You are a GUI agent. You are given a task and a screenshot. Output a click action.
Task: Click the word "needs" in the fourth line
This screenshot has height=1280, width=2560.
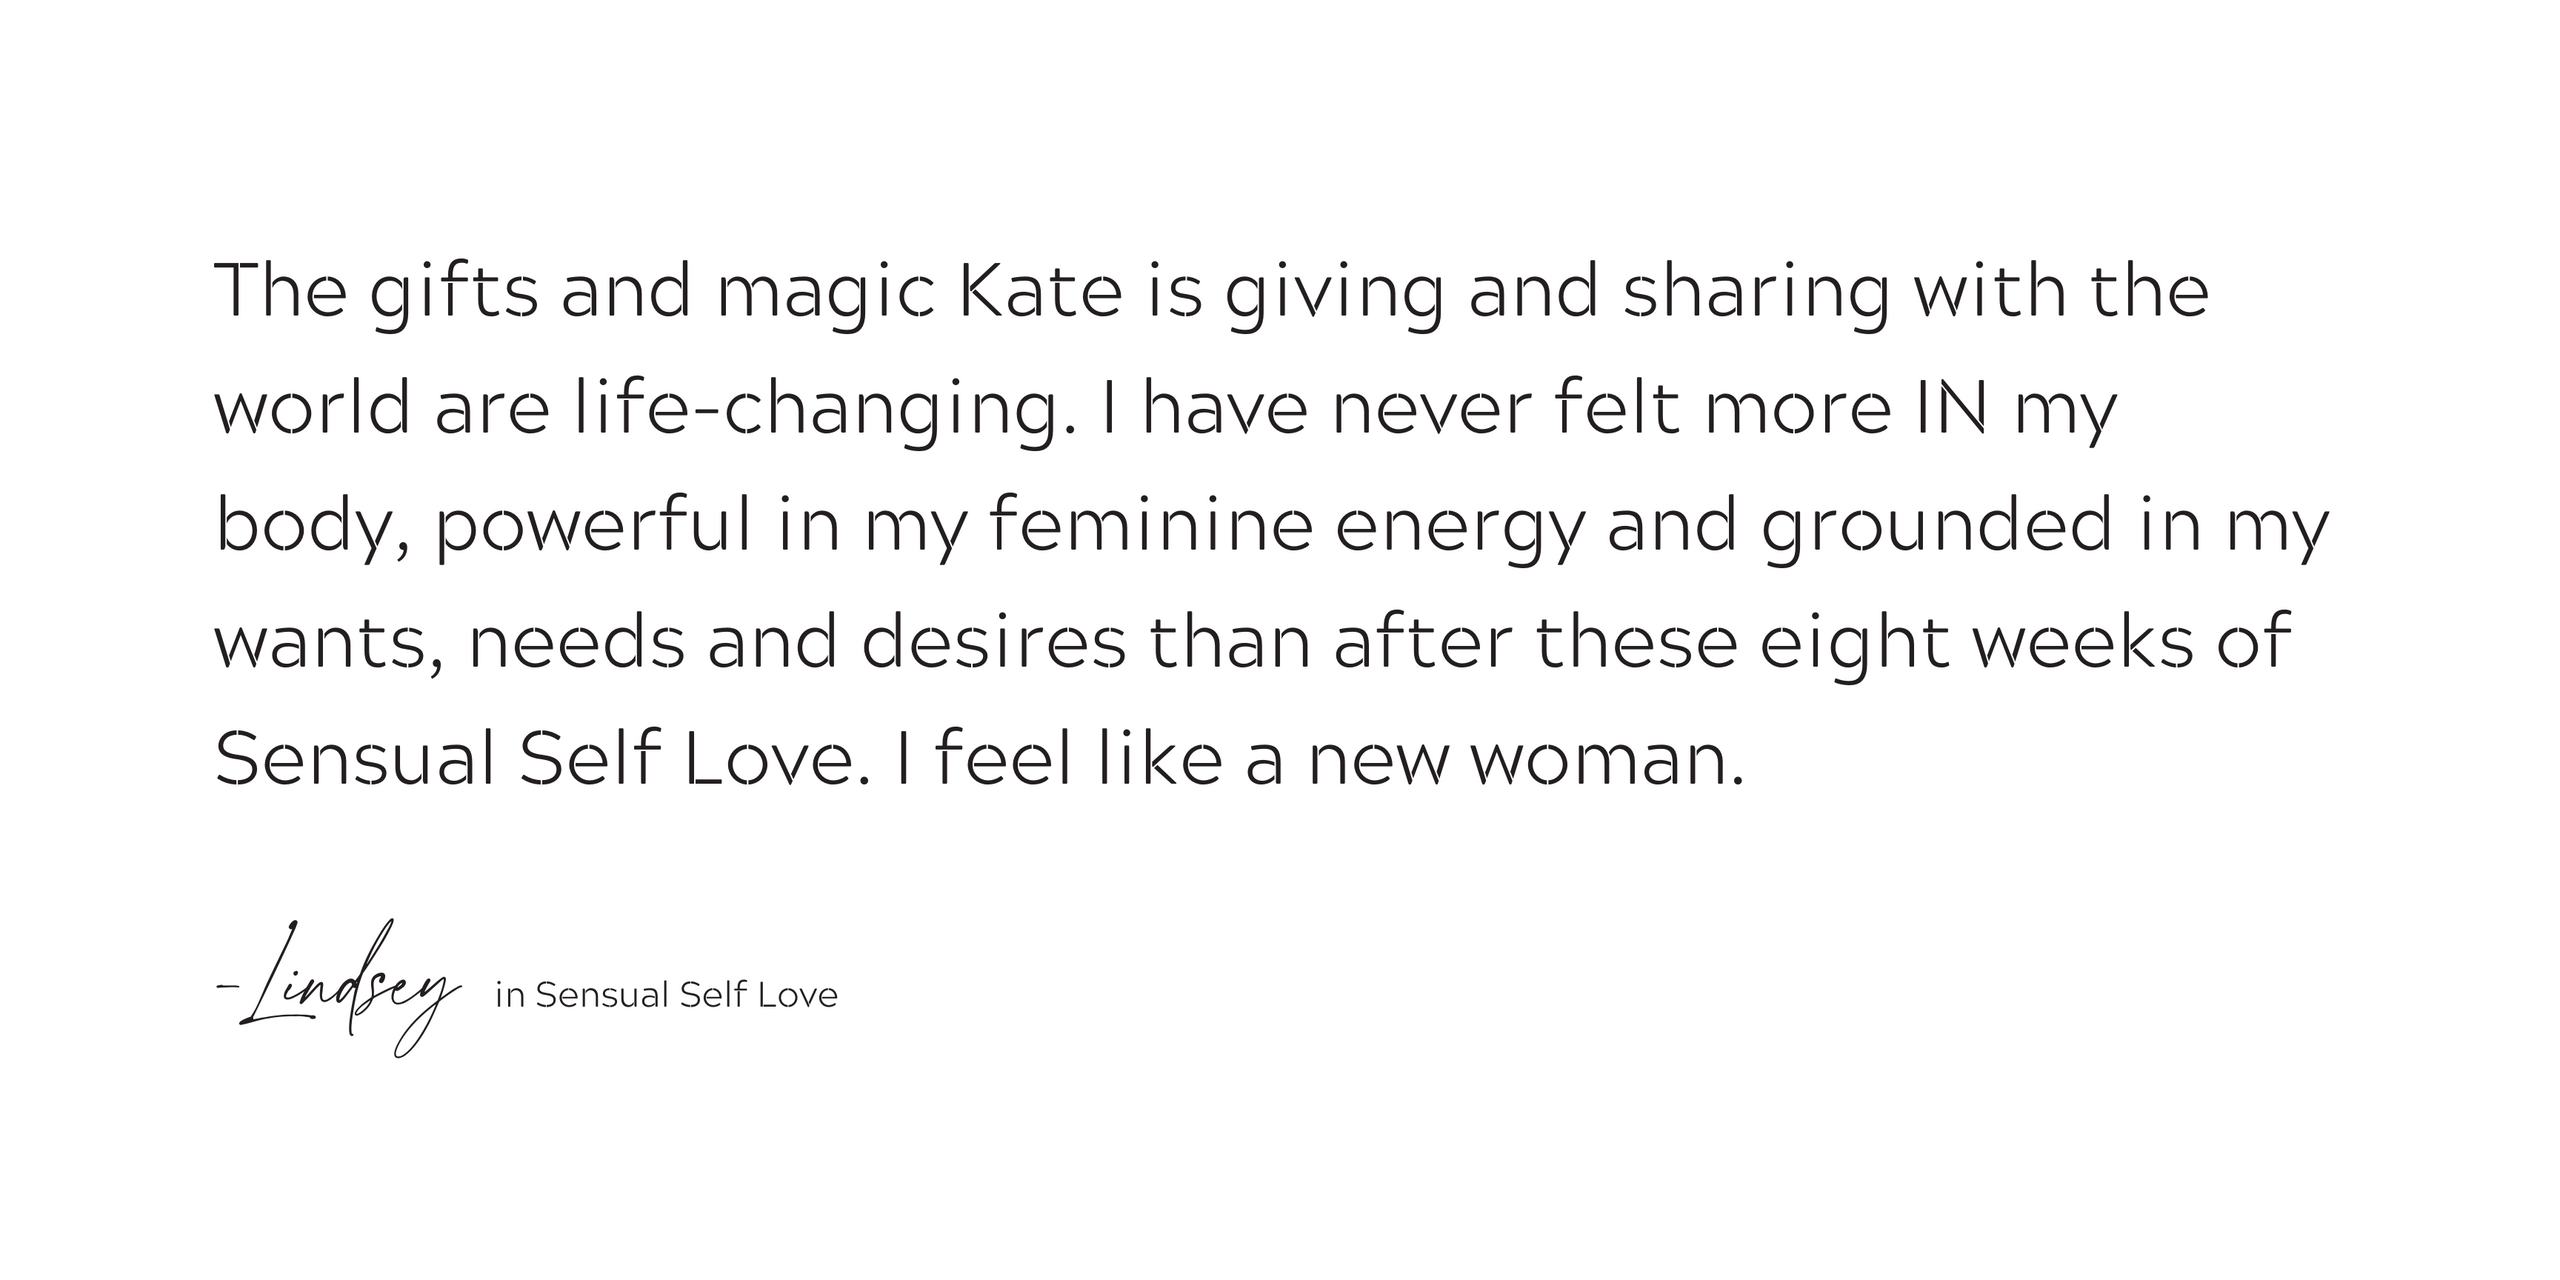577,642
